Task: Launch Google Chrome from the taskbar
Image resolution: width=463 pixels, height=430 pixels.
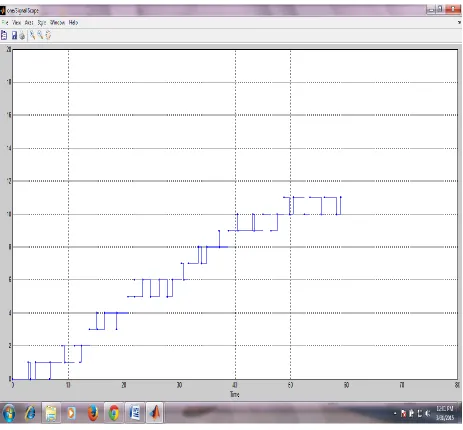Action: click(114, 413)
